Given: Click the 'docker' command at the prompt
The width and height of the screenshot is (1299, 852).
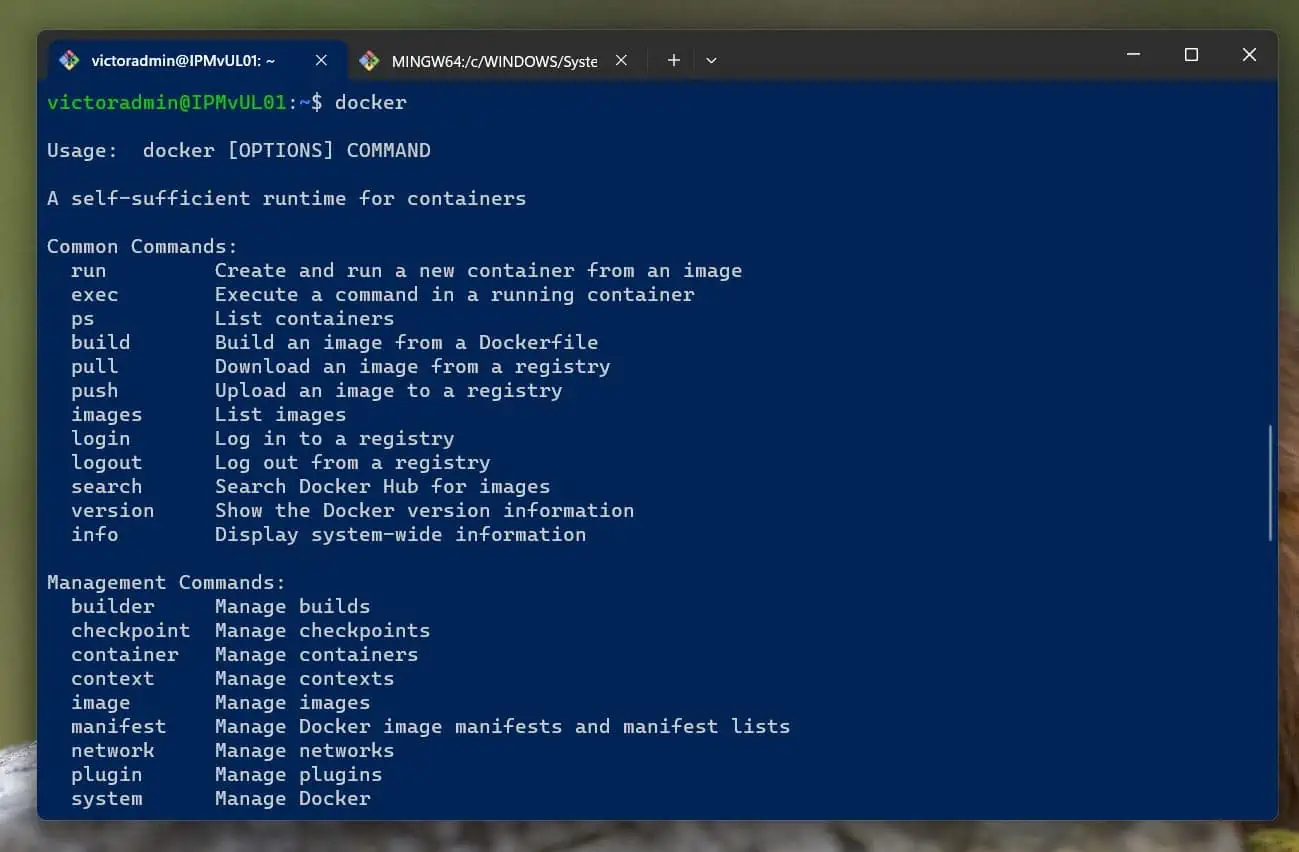Looking at the screenshot, I should tap(371, 102).
